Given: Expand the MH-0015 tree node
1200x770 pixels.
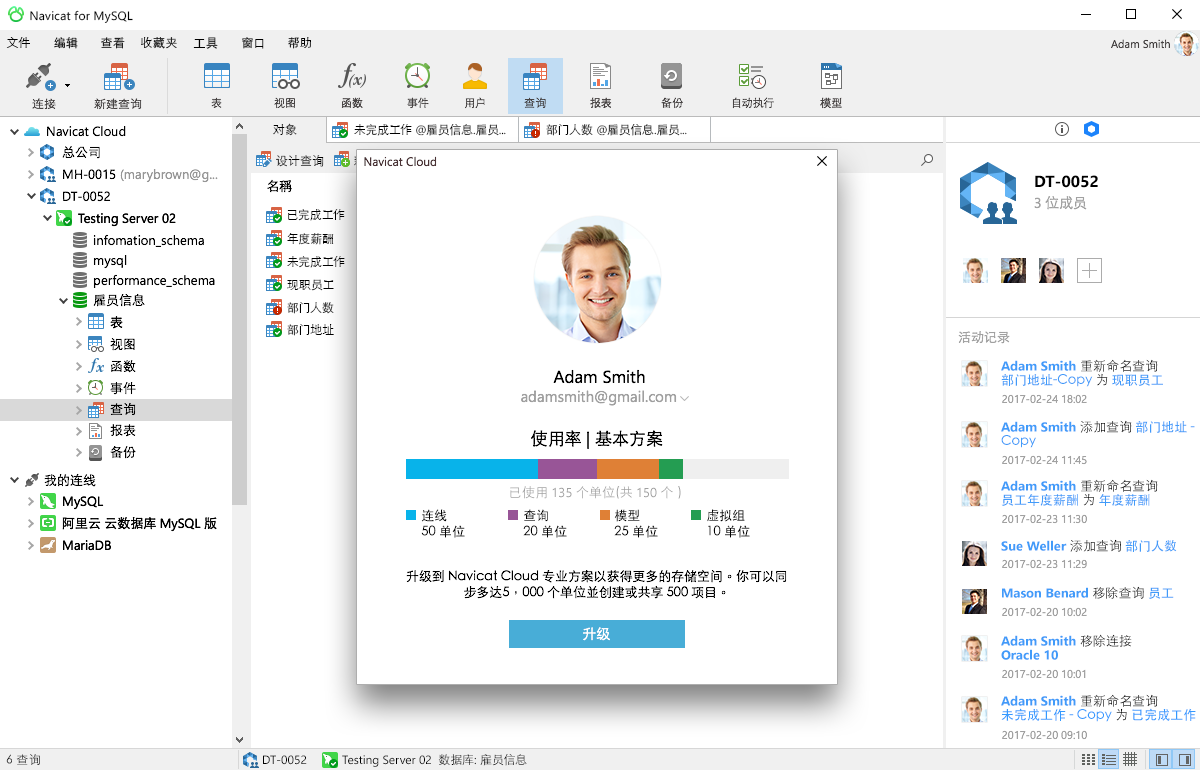Looking at the screenshot, I should (x=30, y=174).
